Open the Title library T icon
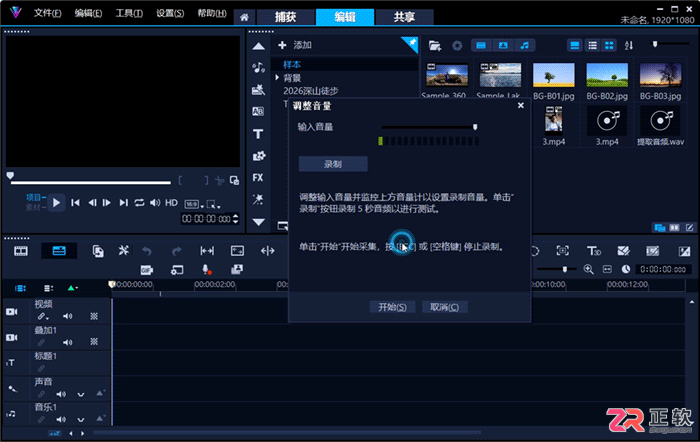The height and width of the screenshot is (442, 700). pos(258,134)
